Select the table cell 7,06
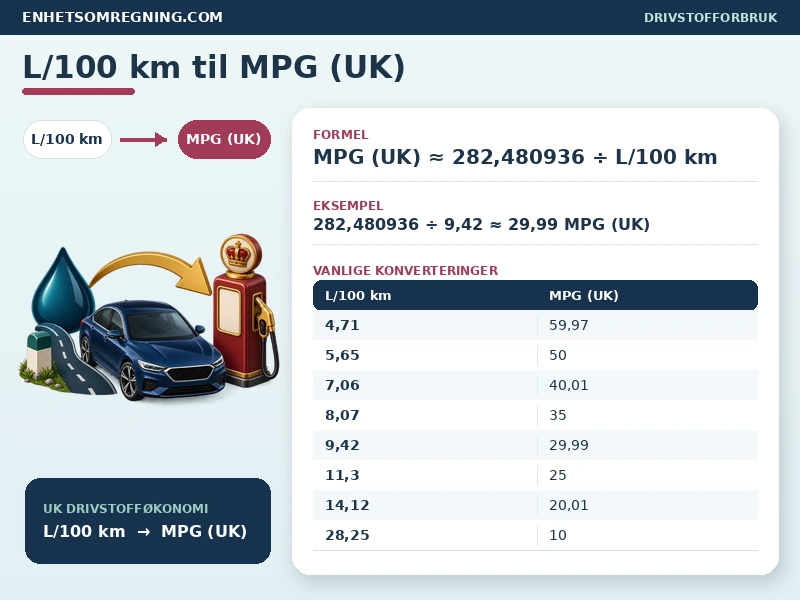The image size is (800, 600). pos(342,385)
